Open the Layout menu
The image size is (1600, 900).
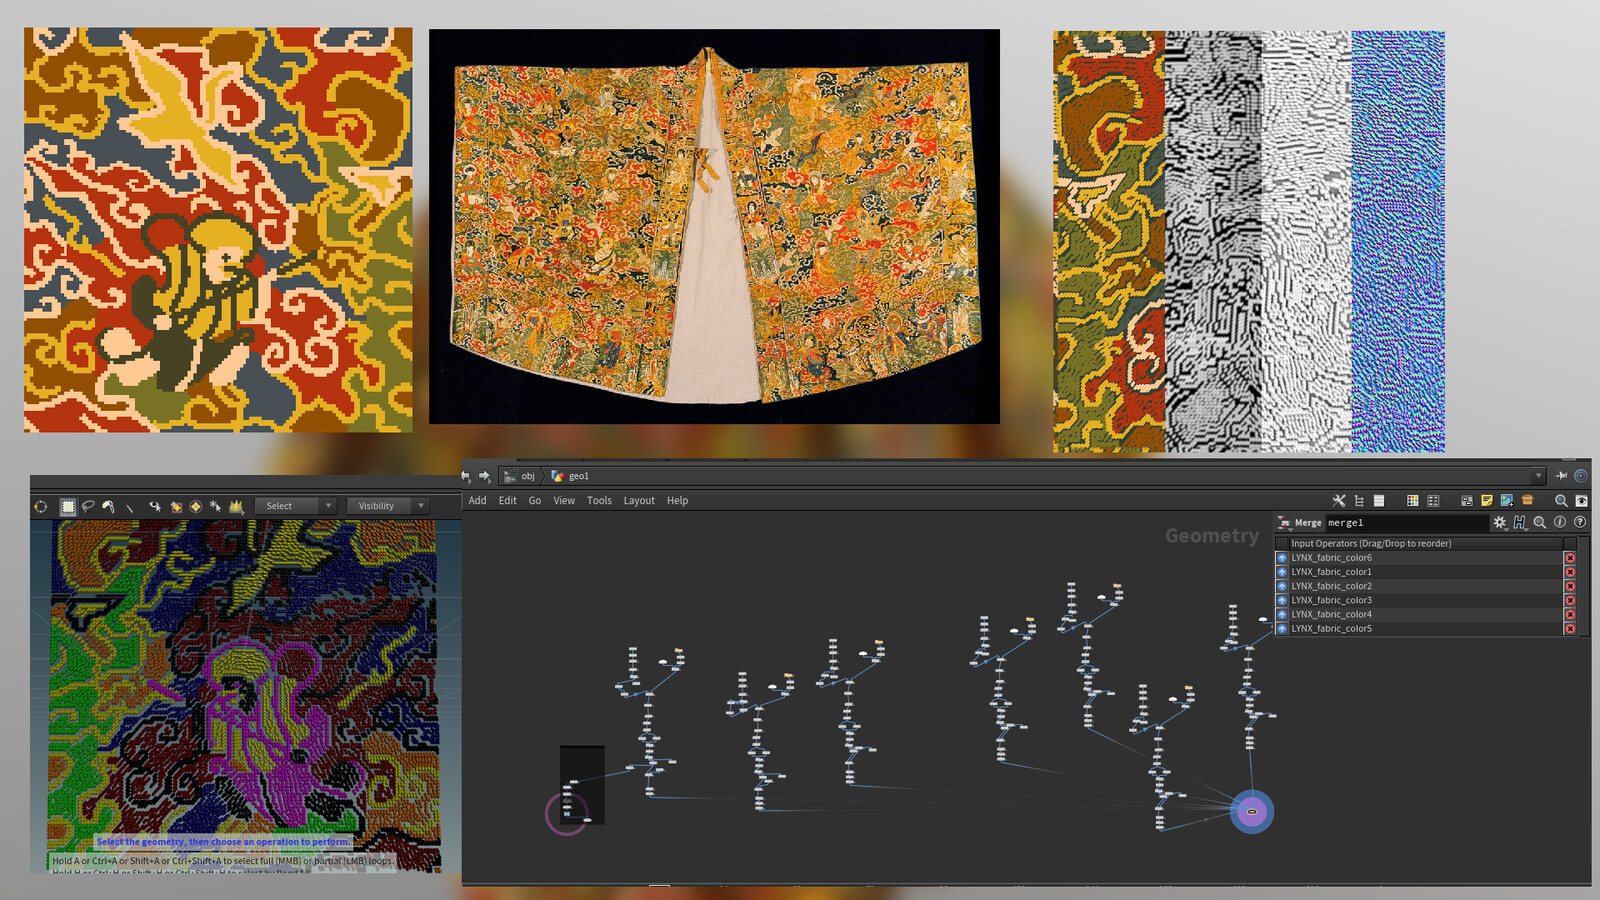(x=639, y=501)
